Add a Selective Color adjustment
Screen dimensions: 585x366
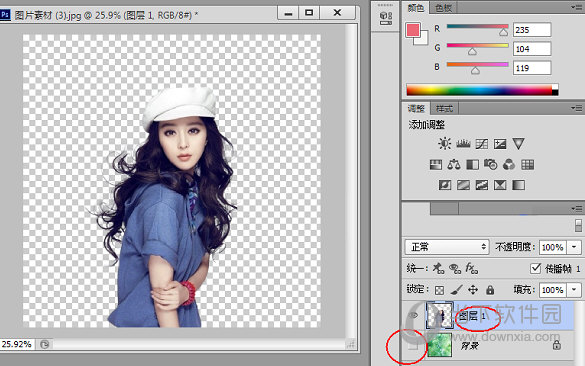500,185
